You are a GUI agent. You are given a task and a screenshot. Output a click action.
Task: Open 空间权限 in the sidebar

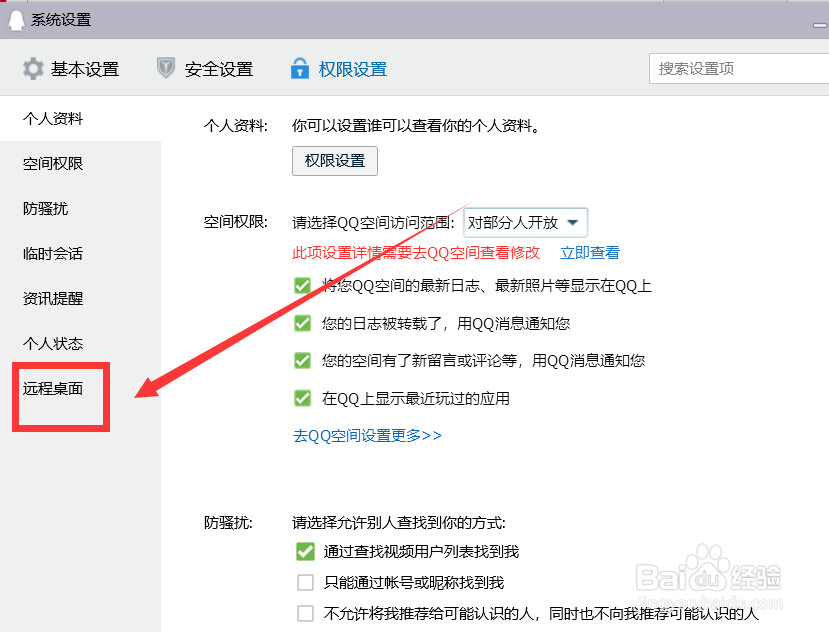(53, 163)
